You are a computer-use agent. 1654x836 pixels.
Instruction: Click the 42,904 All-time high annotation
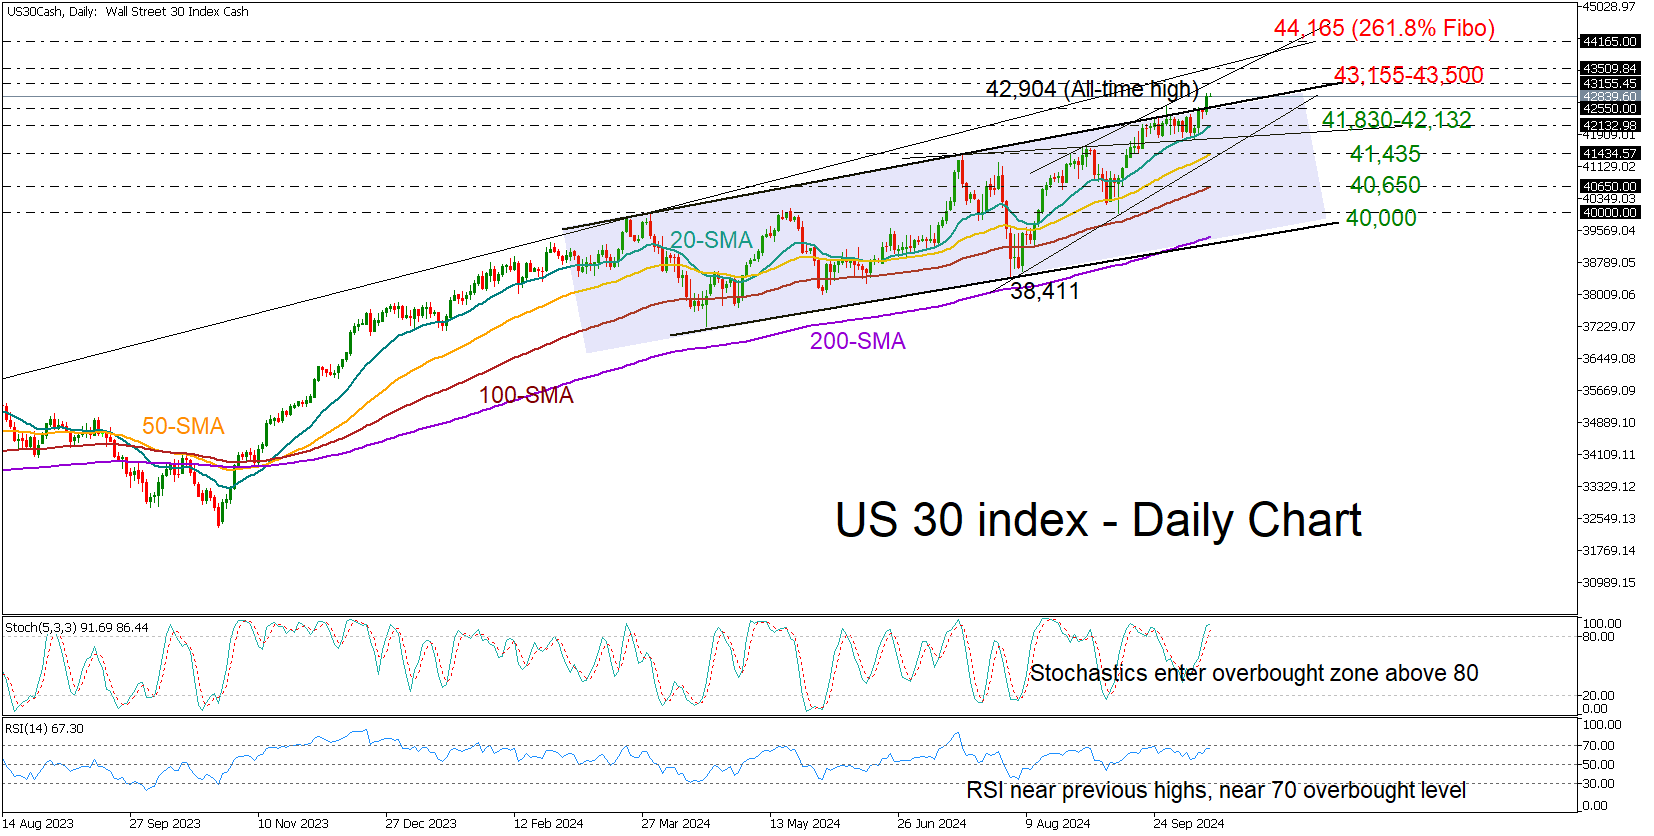1091,89
